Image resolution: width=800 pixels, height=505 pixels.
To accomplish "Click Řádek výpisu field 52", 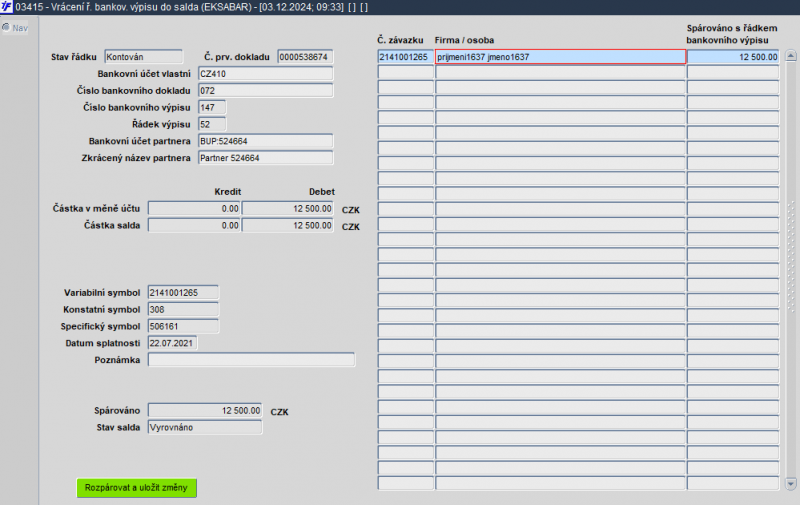I will (x=212, y=124).
